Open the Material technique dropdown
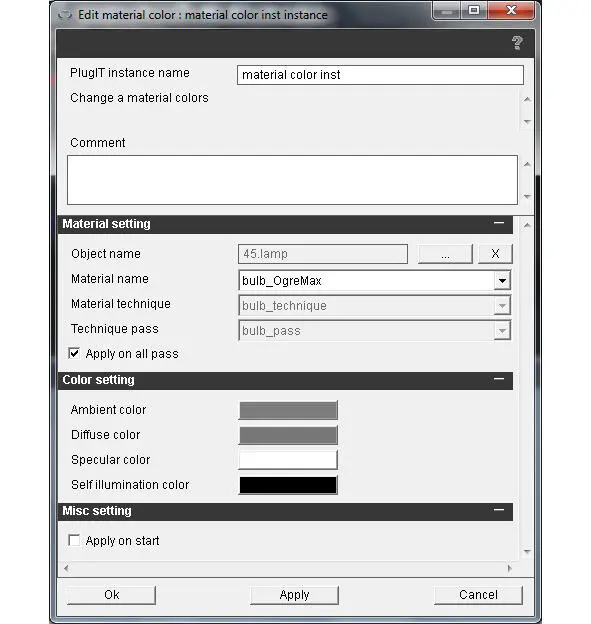 point(502,306)
